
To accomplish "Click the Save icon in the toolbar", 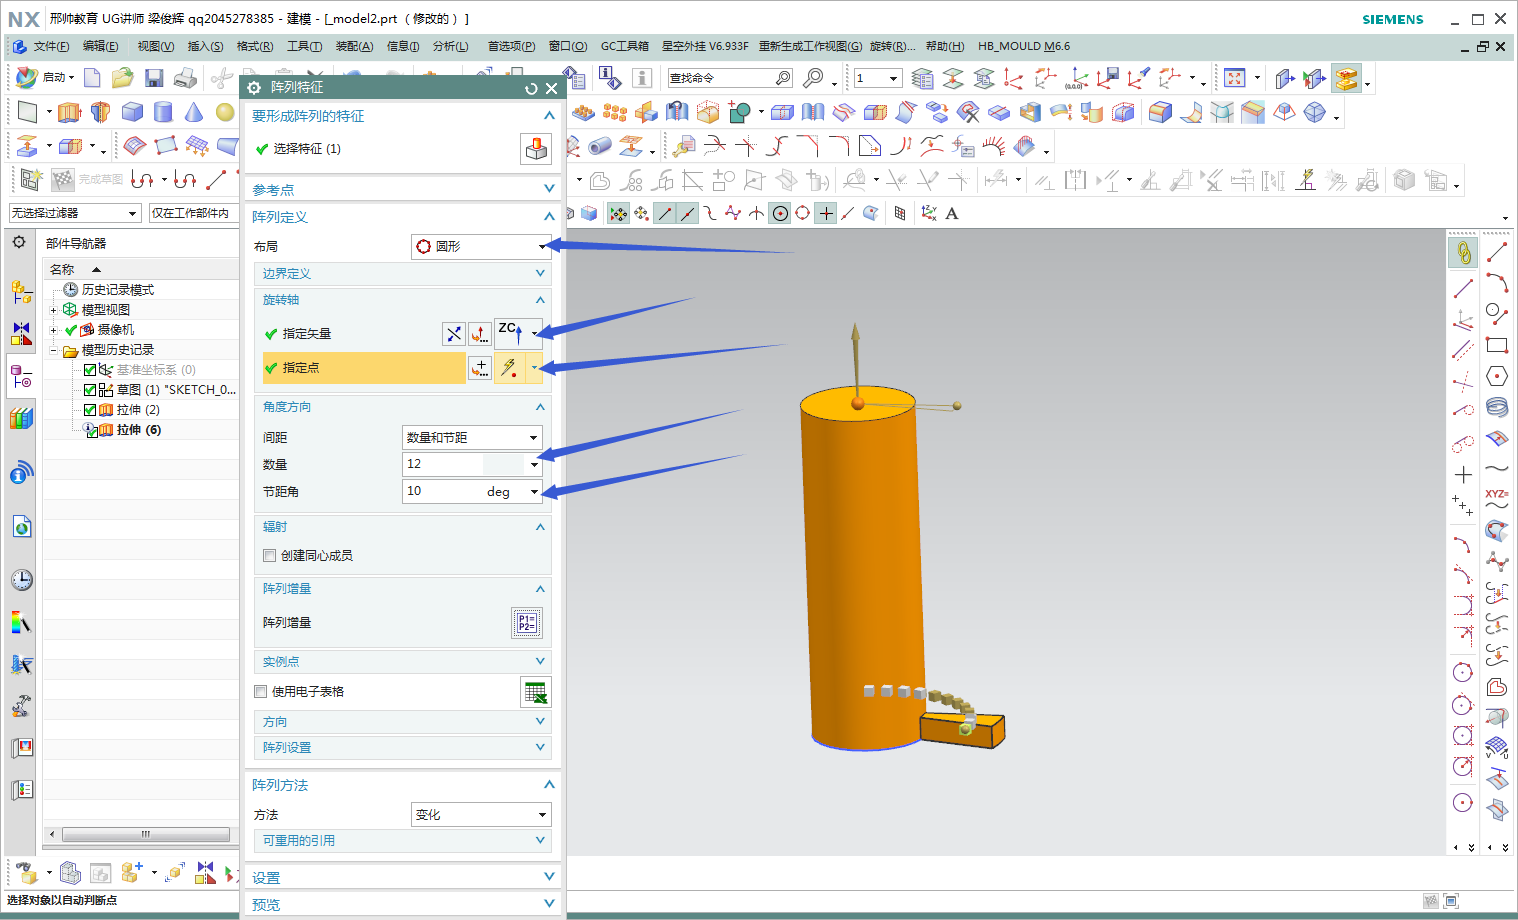I will [x=154, y=78].
